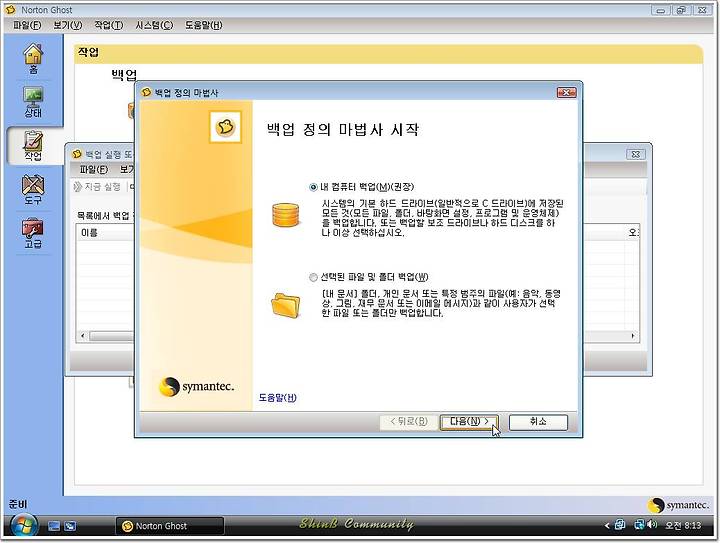
Task: Open the 보기(V) menu in Norton Ghost
Action: pos(68,25)
